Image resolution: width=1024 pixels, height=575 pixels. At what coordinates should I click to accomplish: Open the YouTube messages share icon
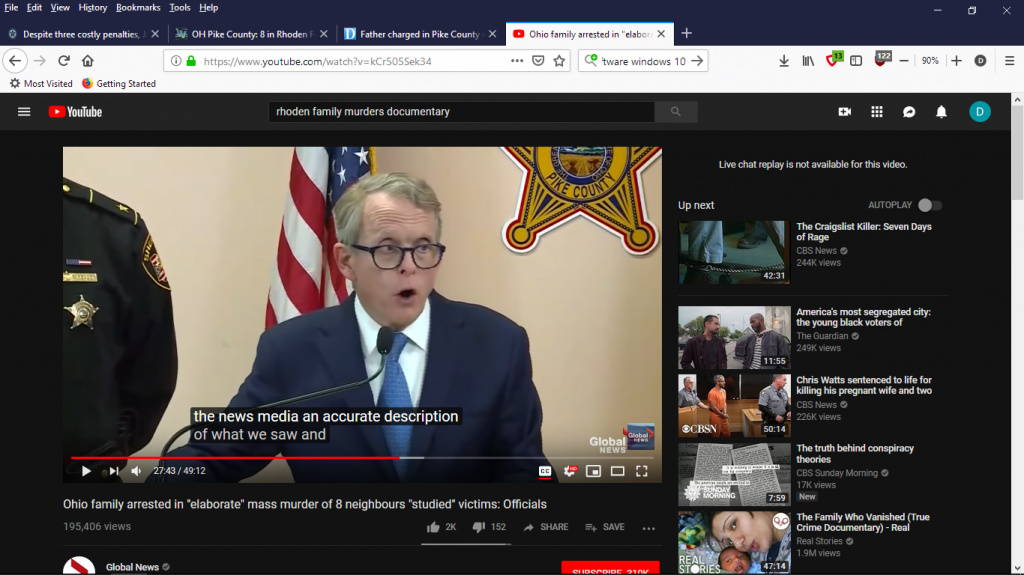(x=909, y=112)
